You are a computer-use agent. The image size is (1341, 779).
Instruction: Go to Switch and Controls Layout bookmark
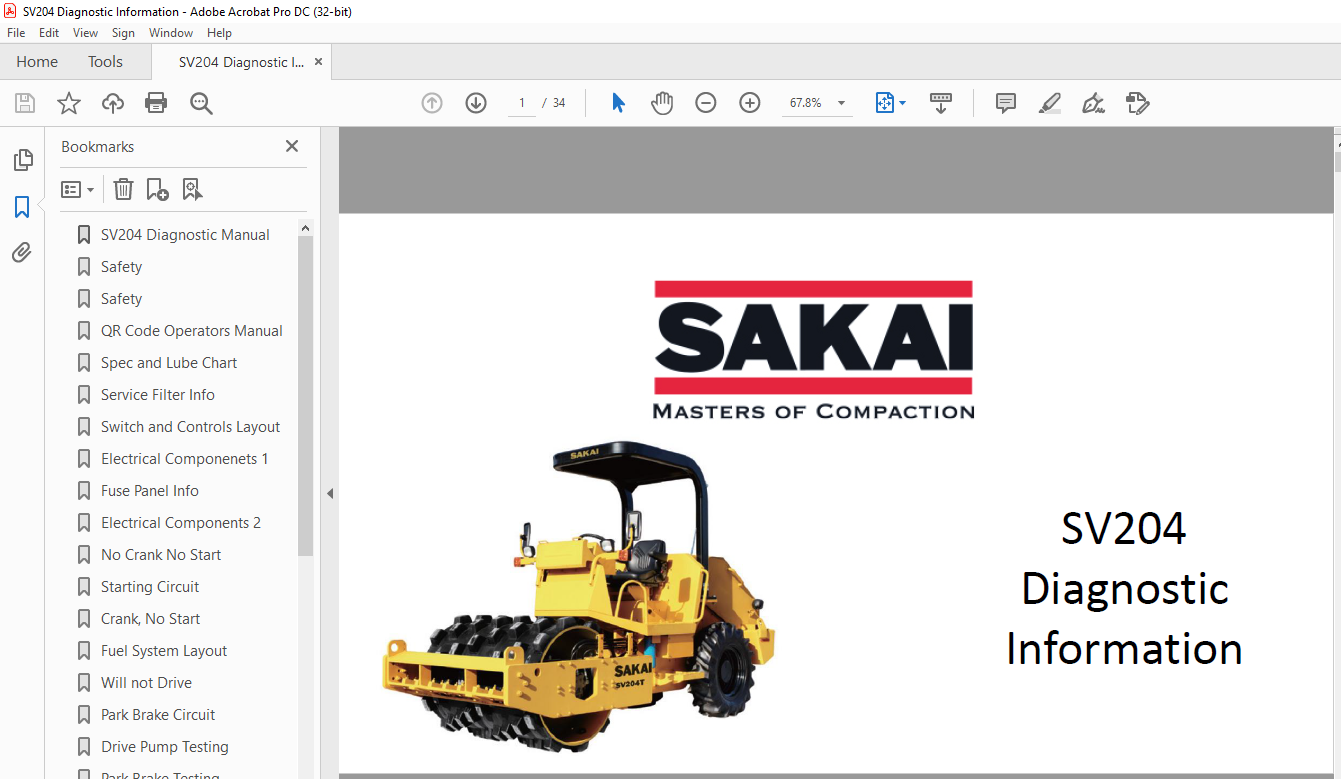click(190, 427)
